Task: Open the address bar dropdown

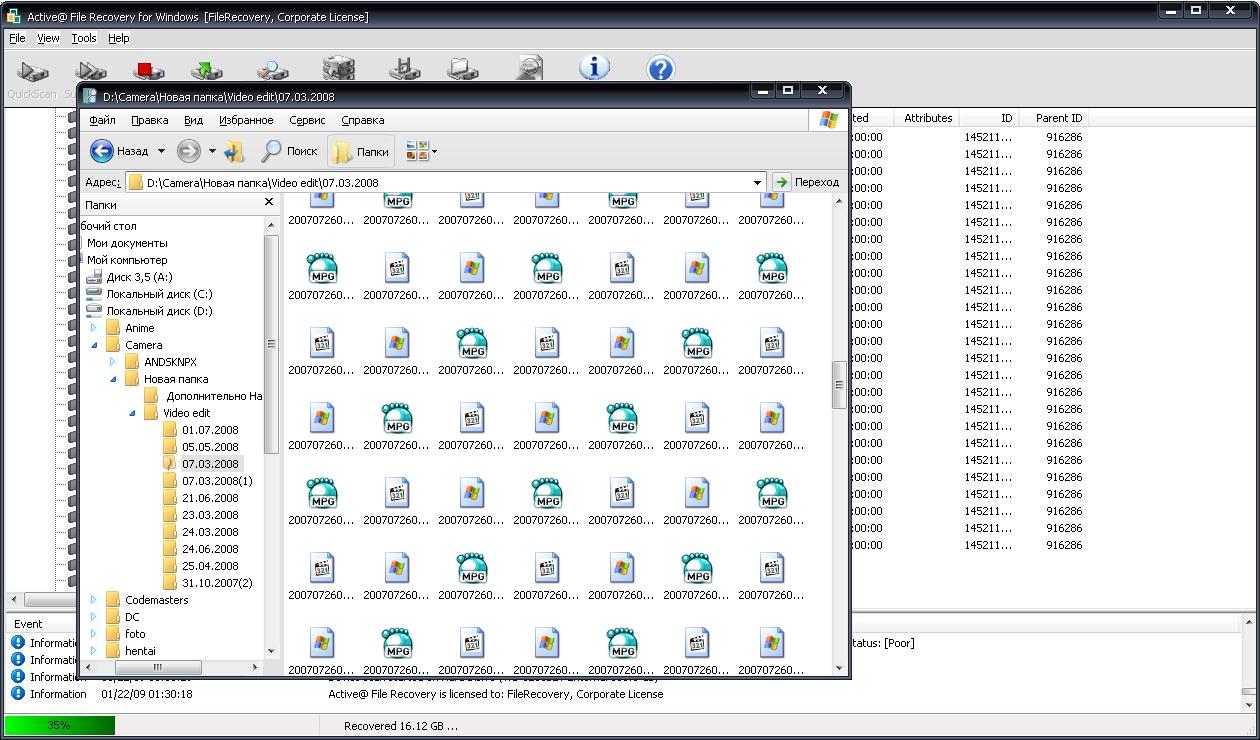Action: pos(758,182)
